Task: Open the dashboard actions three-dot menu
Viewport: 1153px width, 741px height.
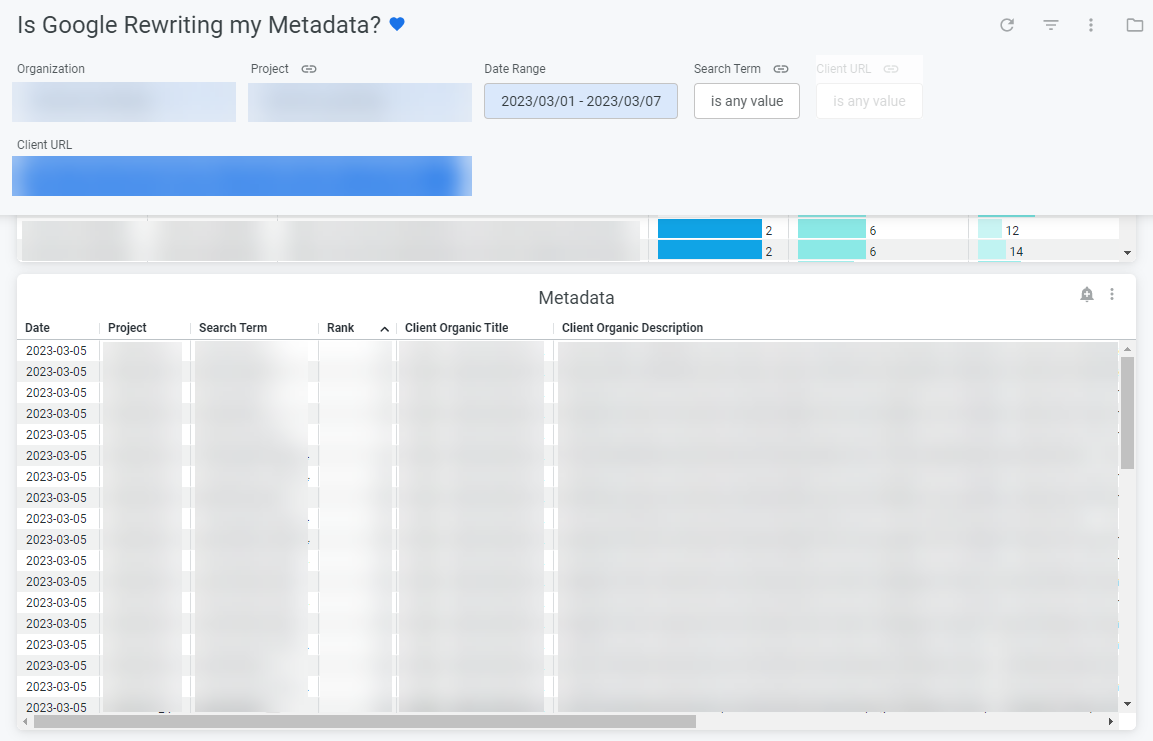Action: tap(1091, 25)
